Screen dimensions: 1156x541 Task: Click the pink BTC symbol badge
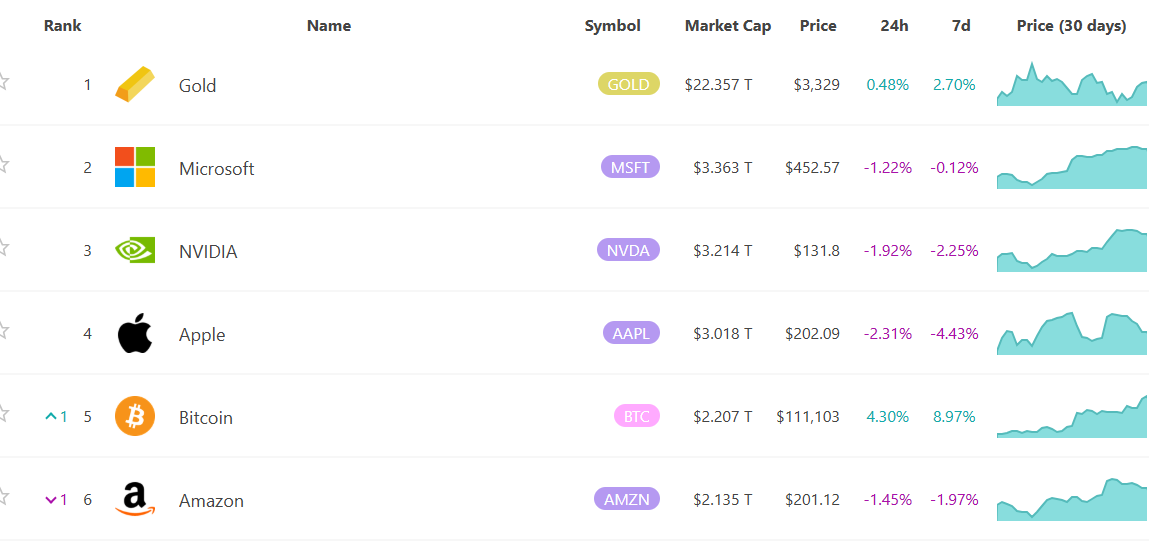pyautogui.click(x=636, y=416)
